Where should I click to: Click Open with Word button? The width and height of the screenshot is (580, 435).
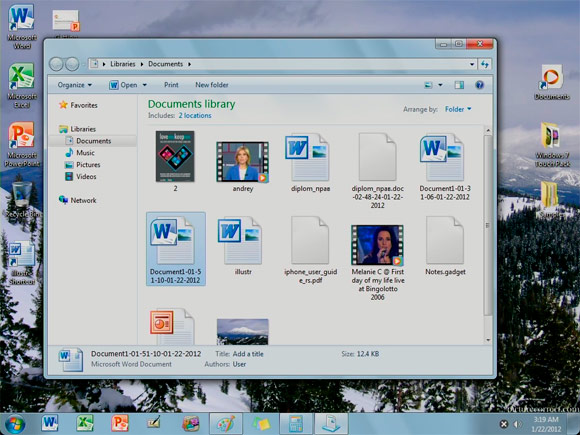coord(123,85)
